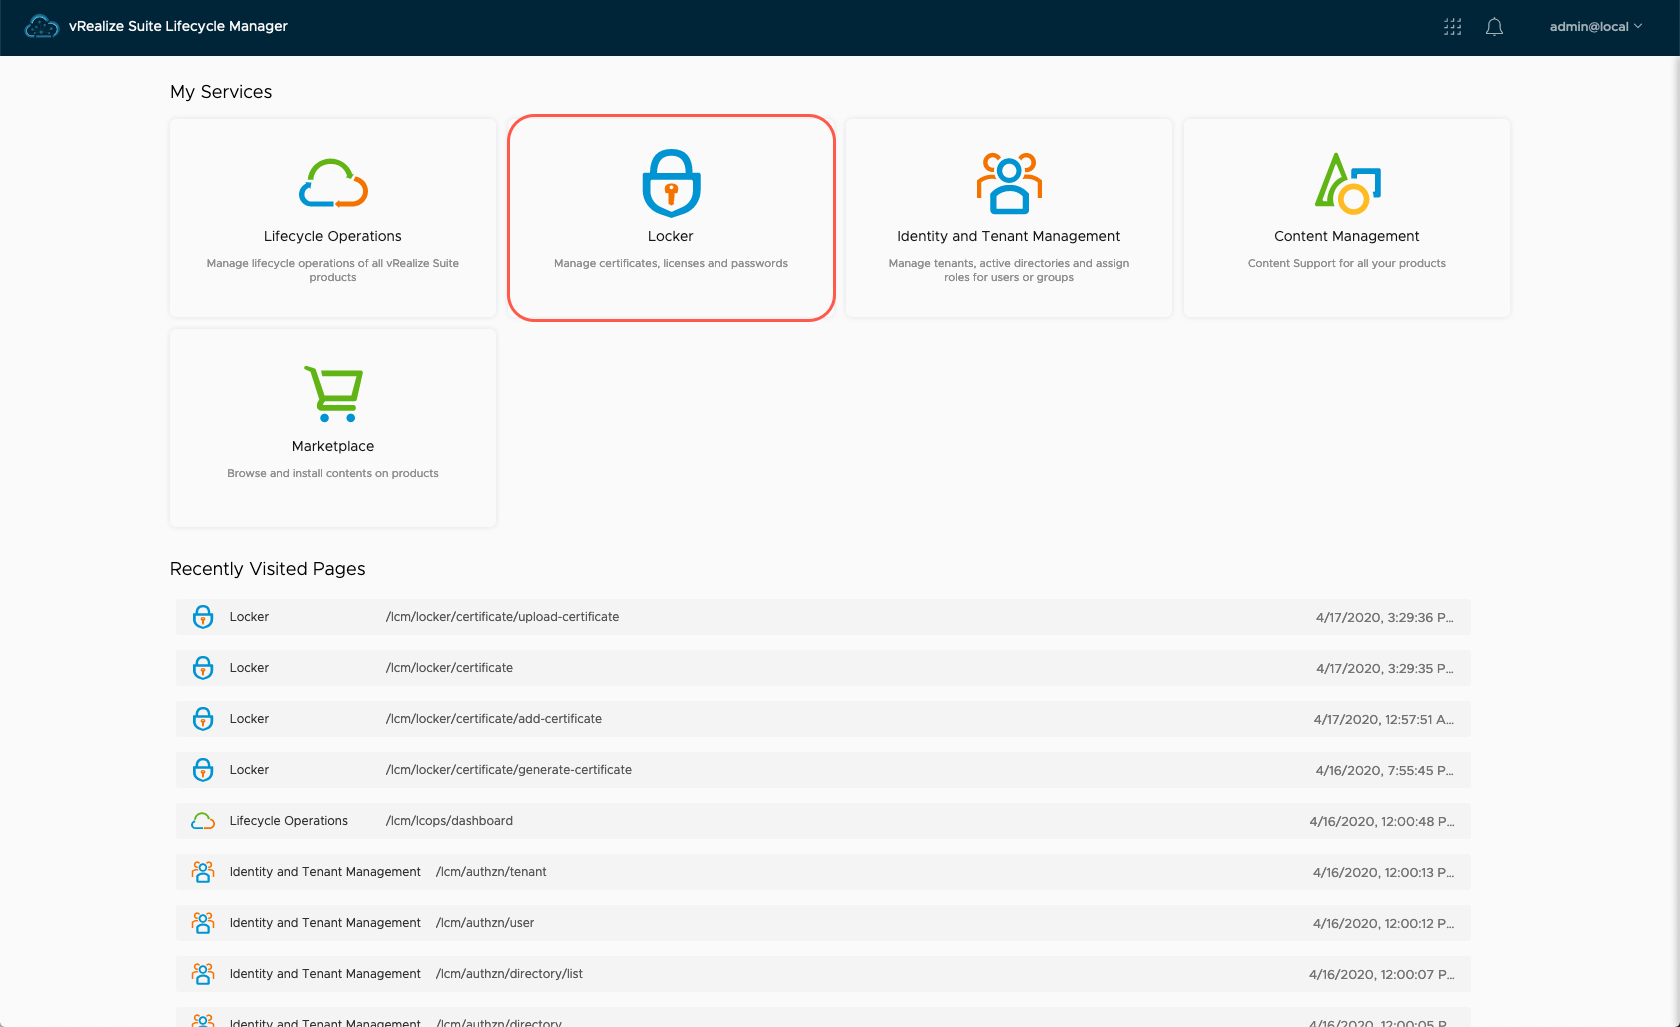The width and height of the screenshot is (1680, 1027).
Task: Open the services grid switcher icon
Action: coord(1453,27)
